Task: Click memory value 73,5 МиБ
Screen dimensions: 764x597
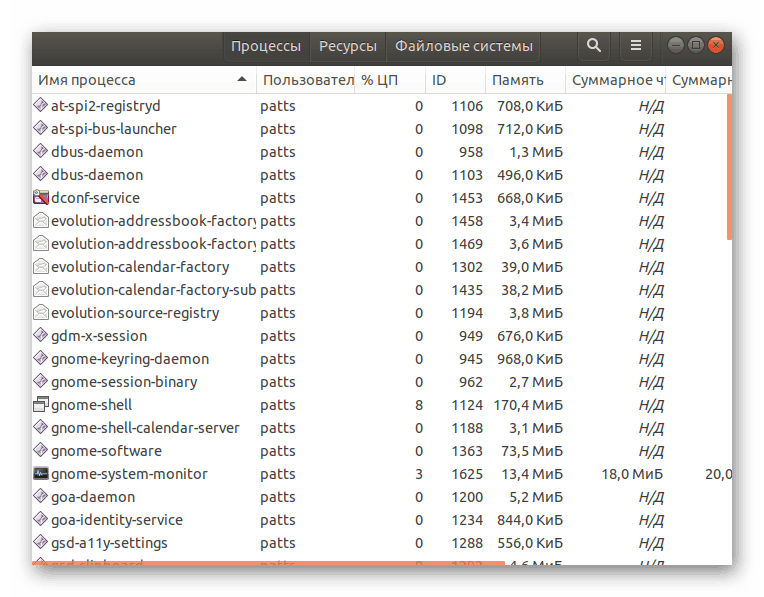Action: [x=532, y=451]
